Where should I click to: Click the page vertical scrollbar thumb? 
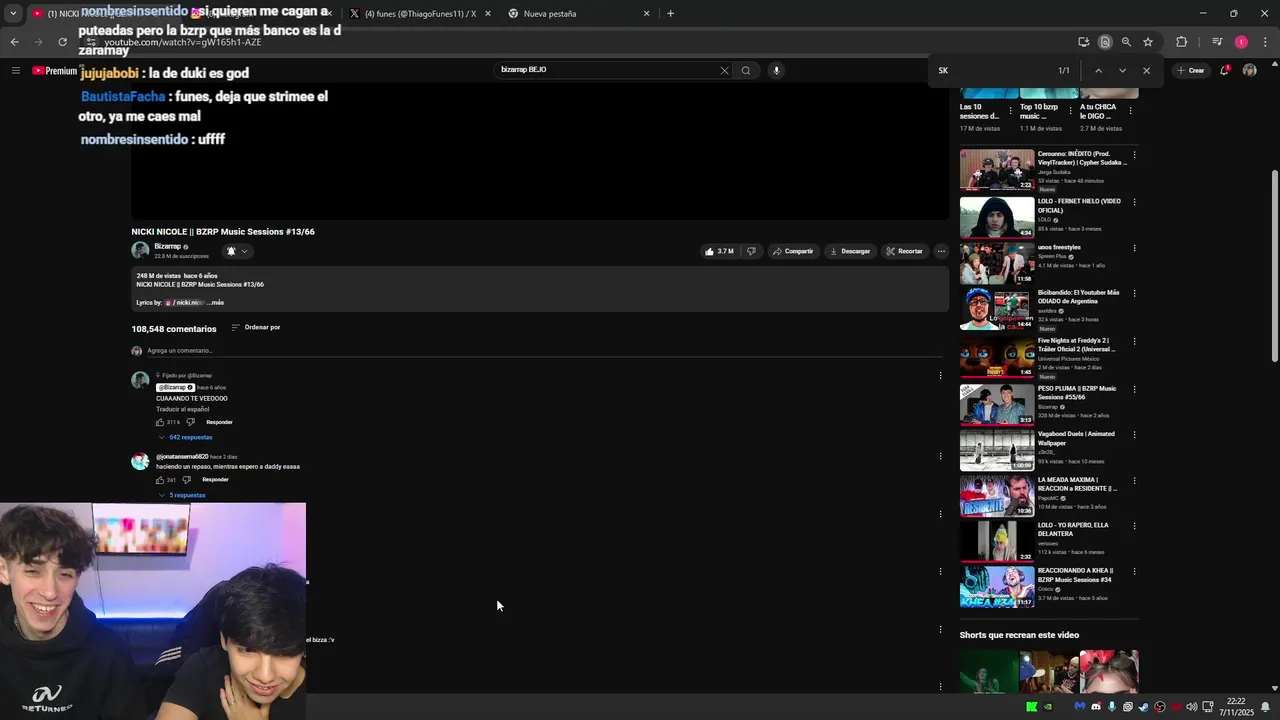[1274, 265]
